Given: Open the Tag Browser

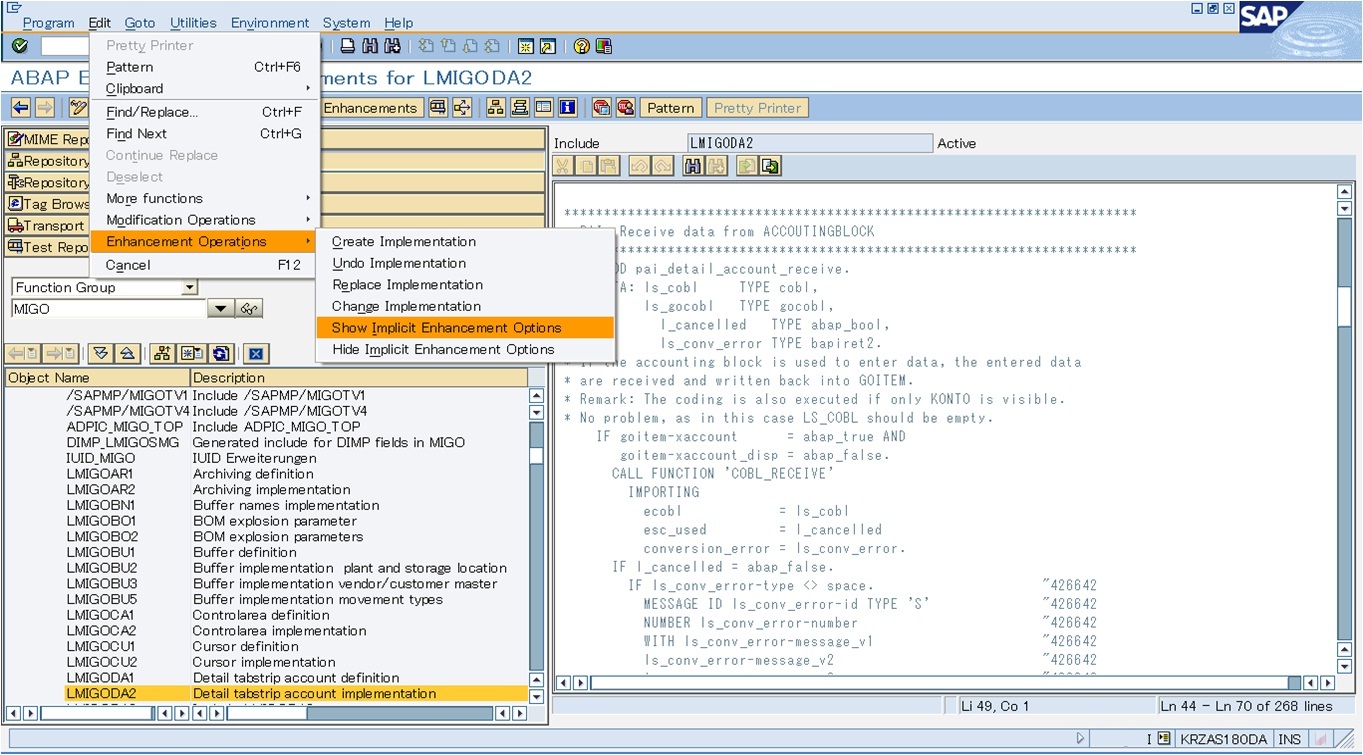Looking at the screenshot, I should [x=45, y=203].
